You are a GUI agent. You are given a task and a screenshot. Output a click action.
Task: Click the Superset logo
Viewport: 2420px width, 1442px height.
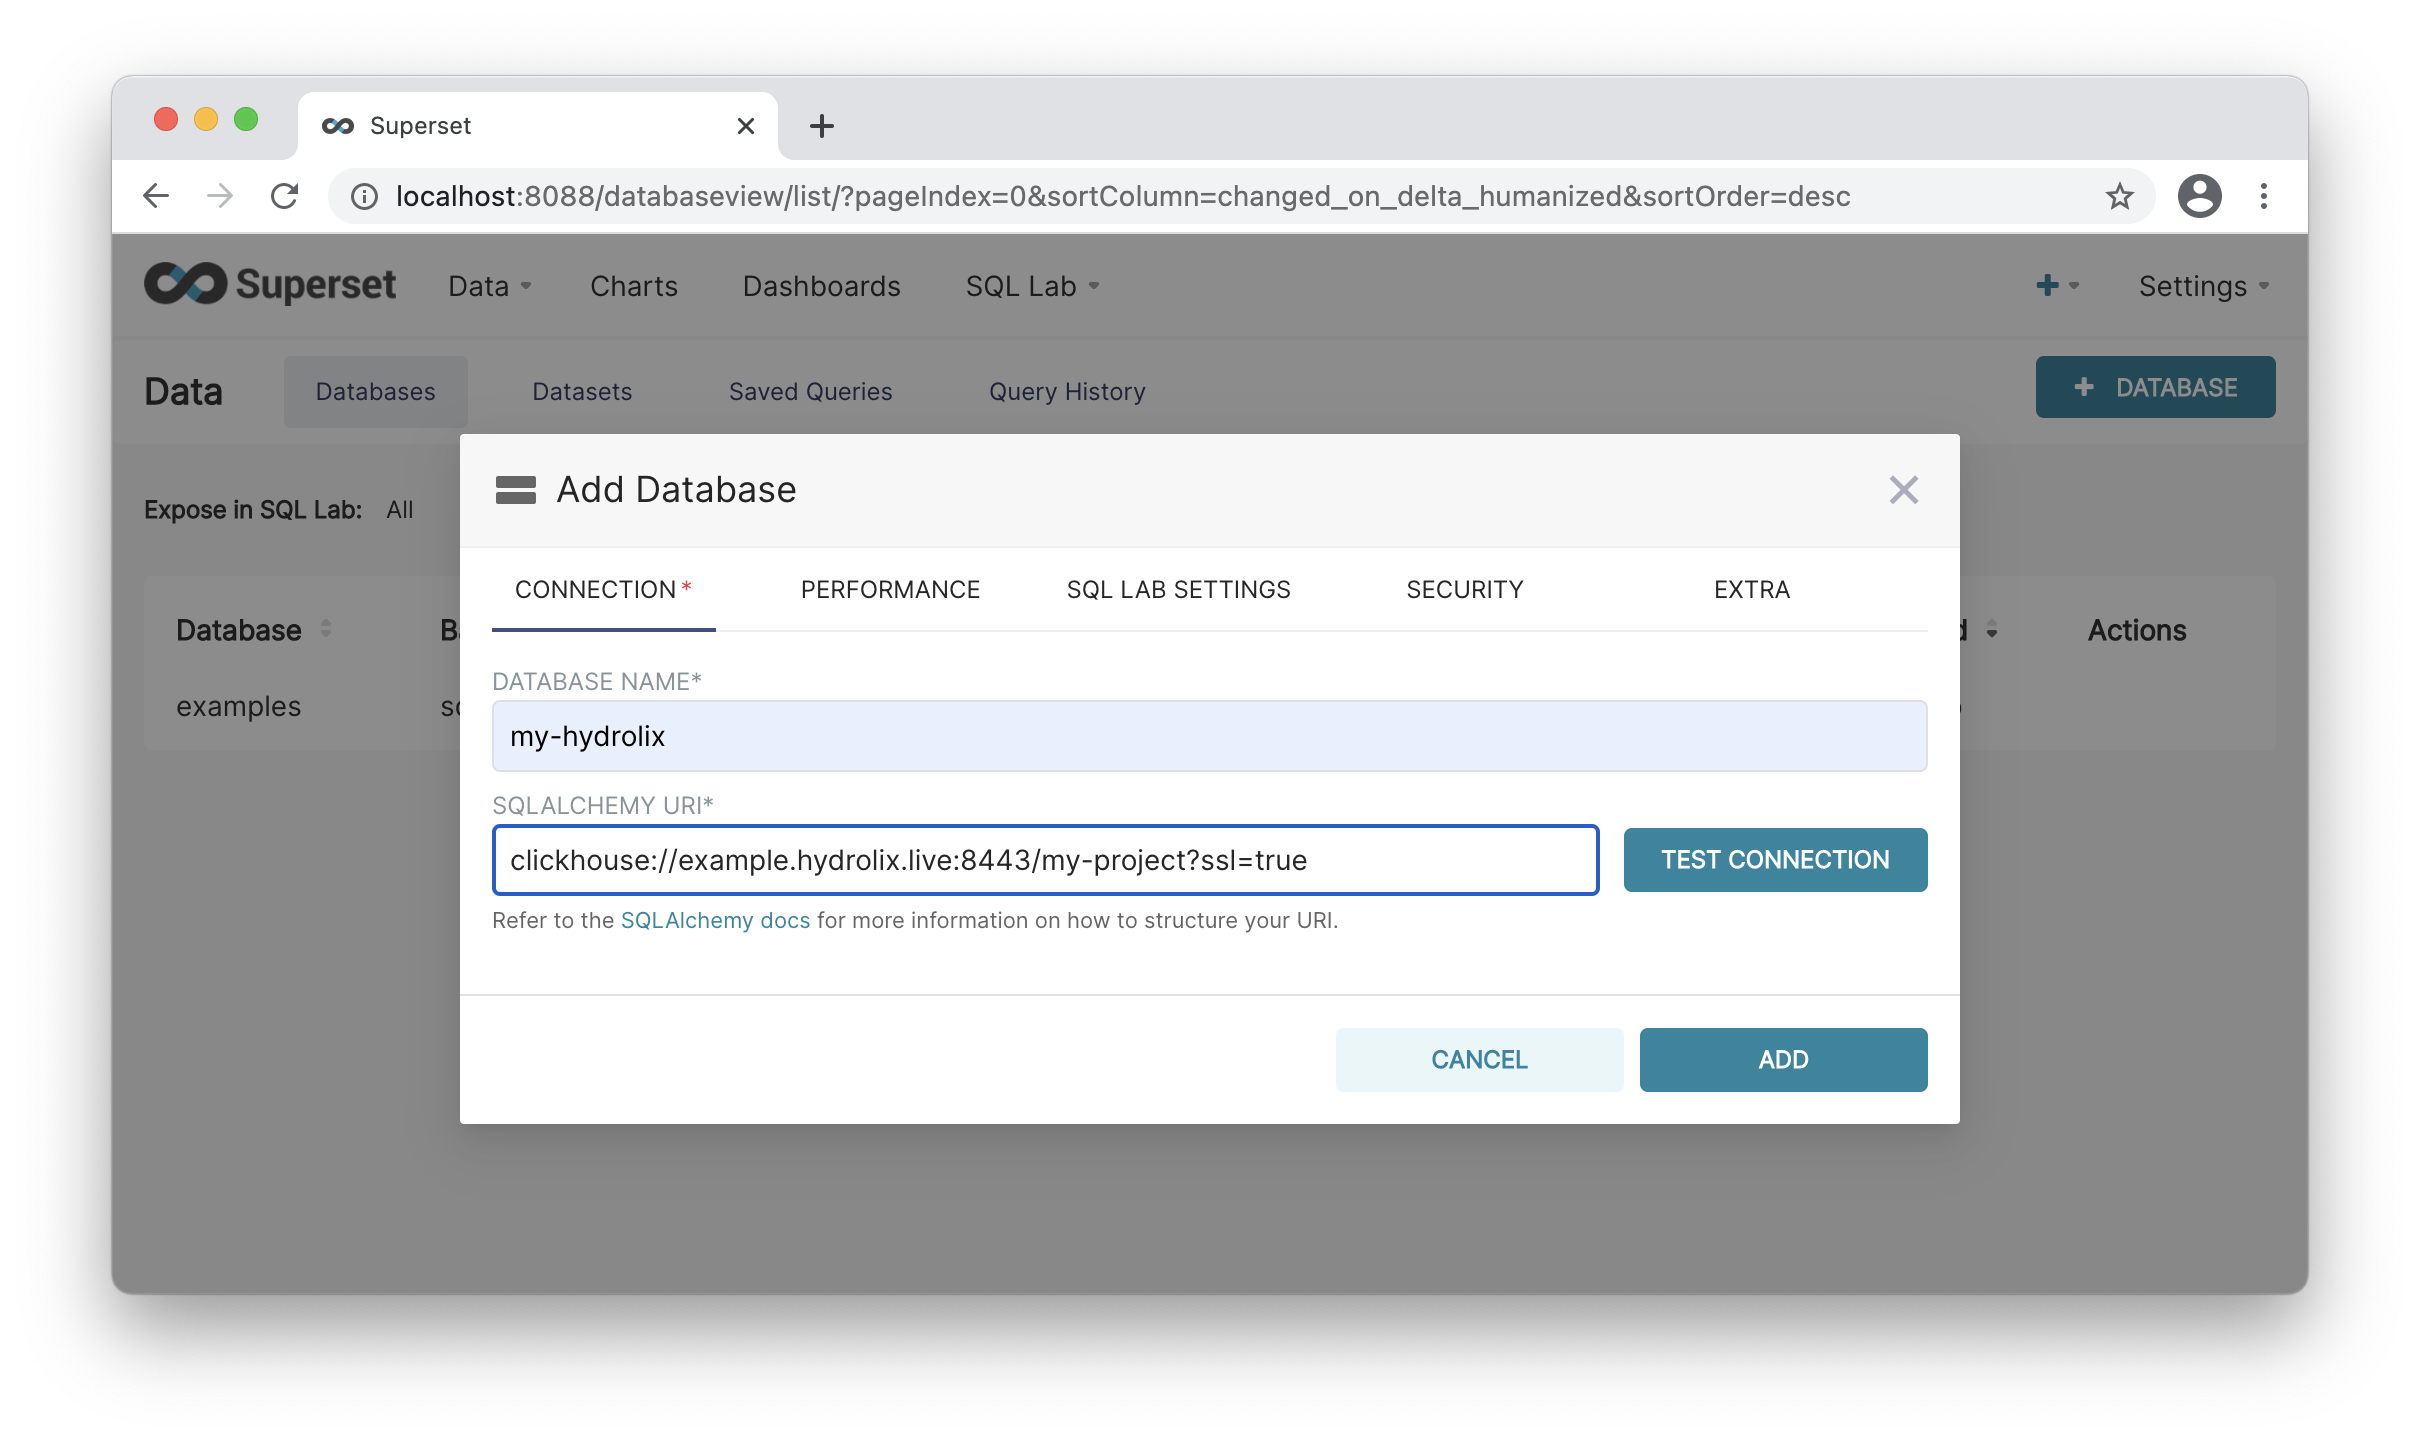tap(270, 284)
